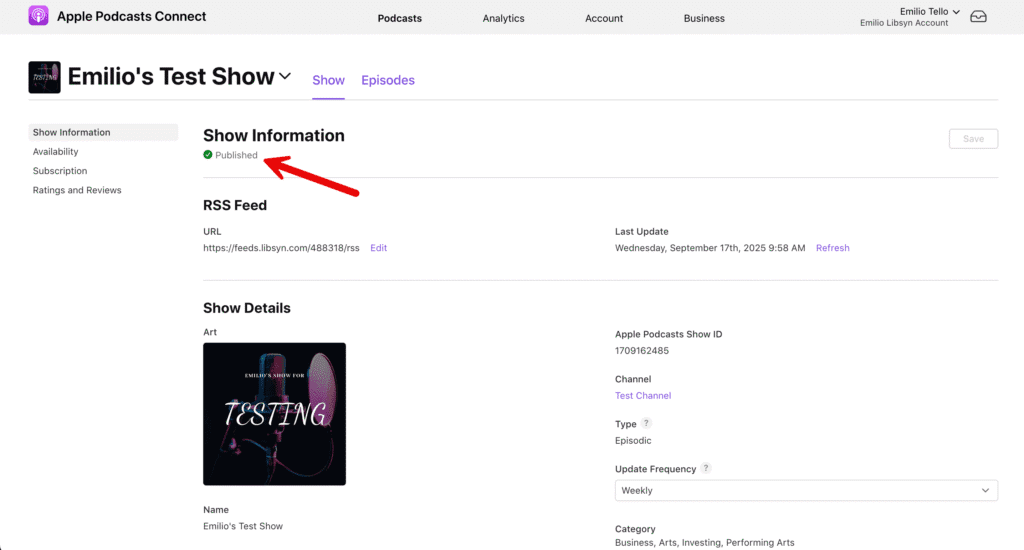Refresh the RSS feed last update
The width and height of the screenshot is (1024, 550).
tap(832, 248)
